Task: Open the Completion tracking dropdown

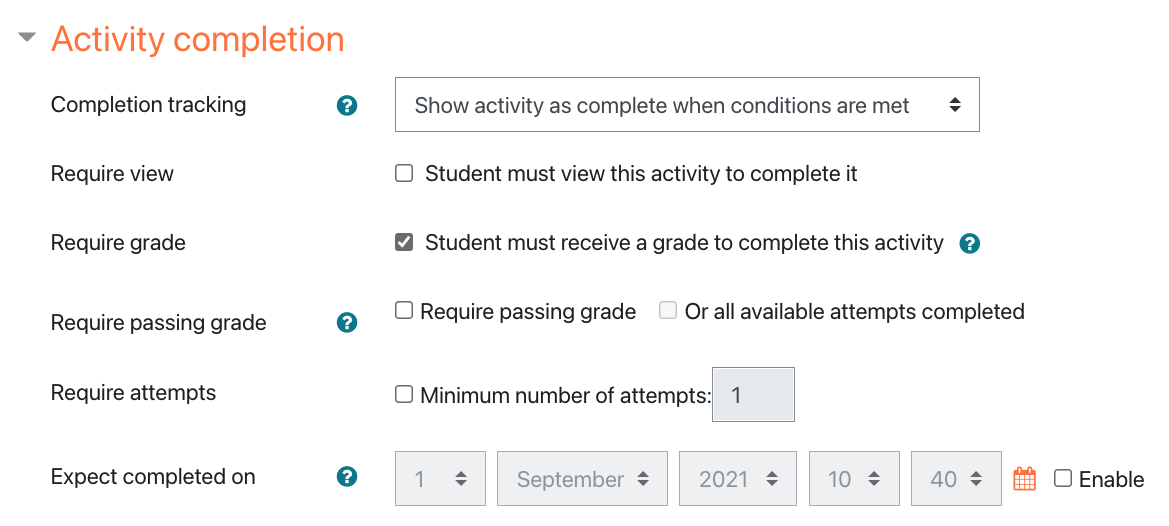Action: [x=687, y=105]
